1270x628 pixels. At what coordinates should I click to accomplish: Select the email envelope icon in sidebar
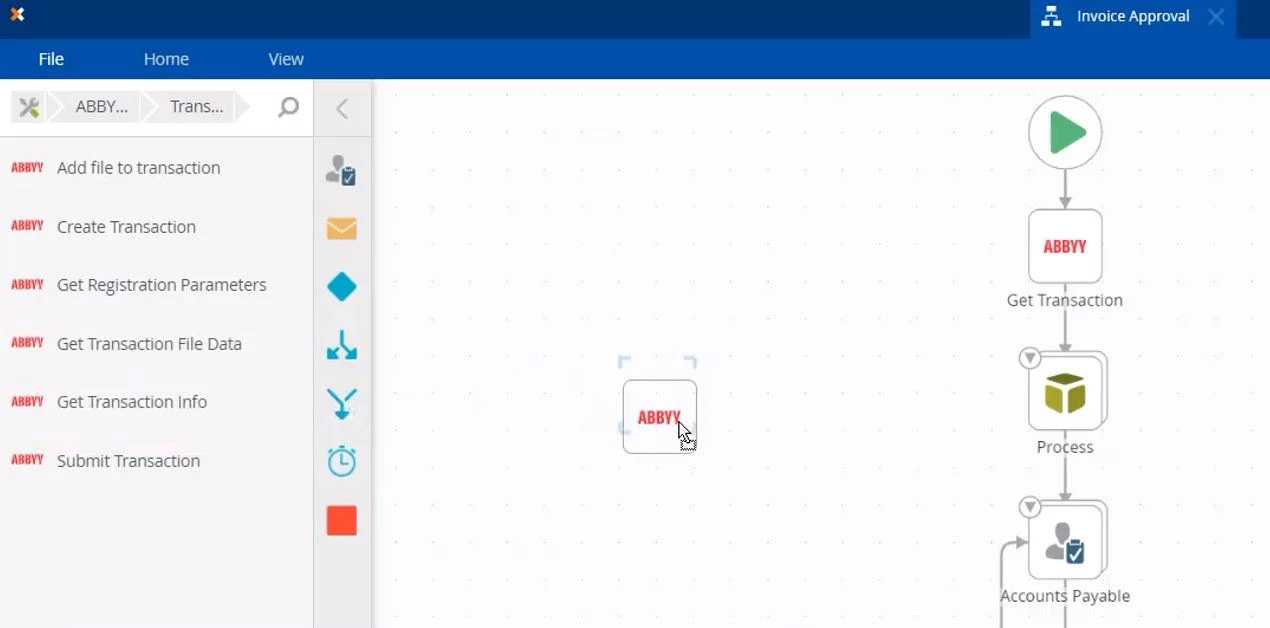pyautogui.click(x=342, y=229)
